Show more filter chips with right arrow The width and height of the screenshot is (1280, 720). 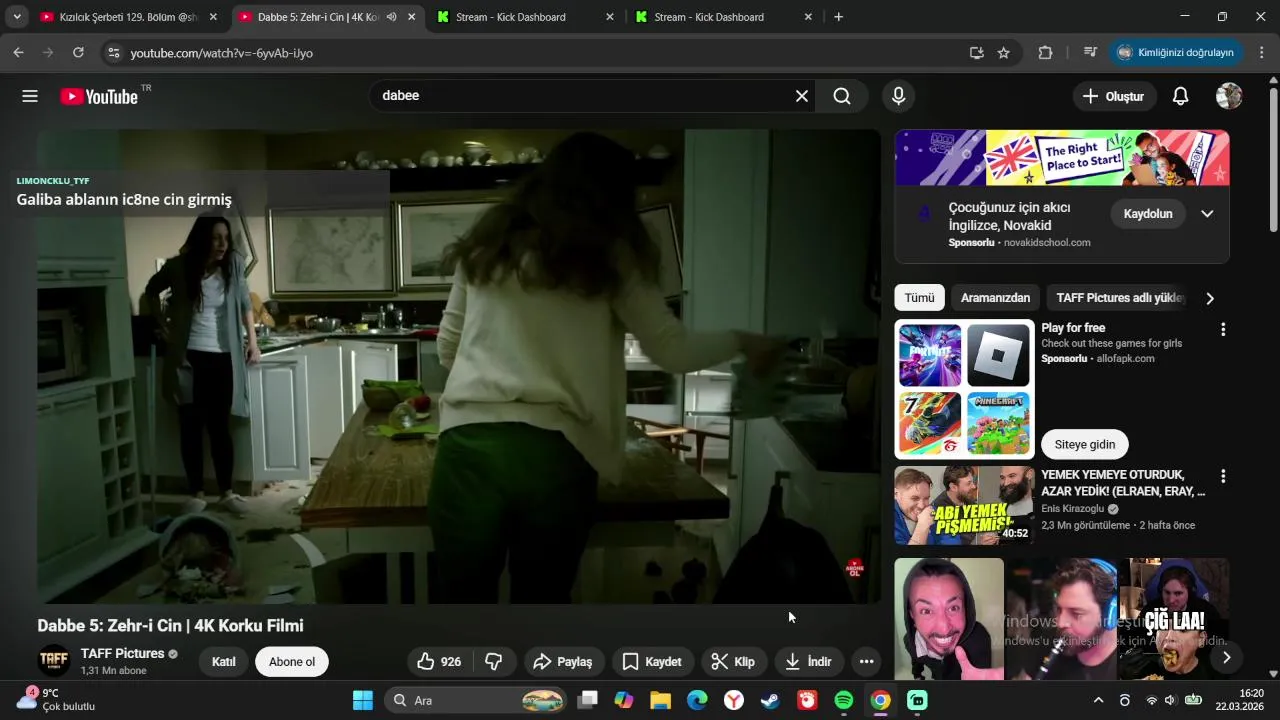coord(1210,298)
